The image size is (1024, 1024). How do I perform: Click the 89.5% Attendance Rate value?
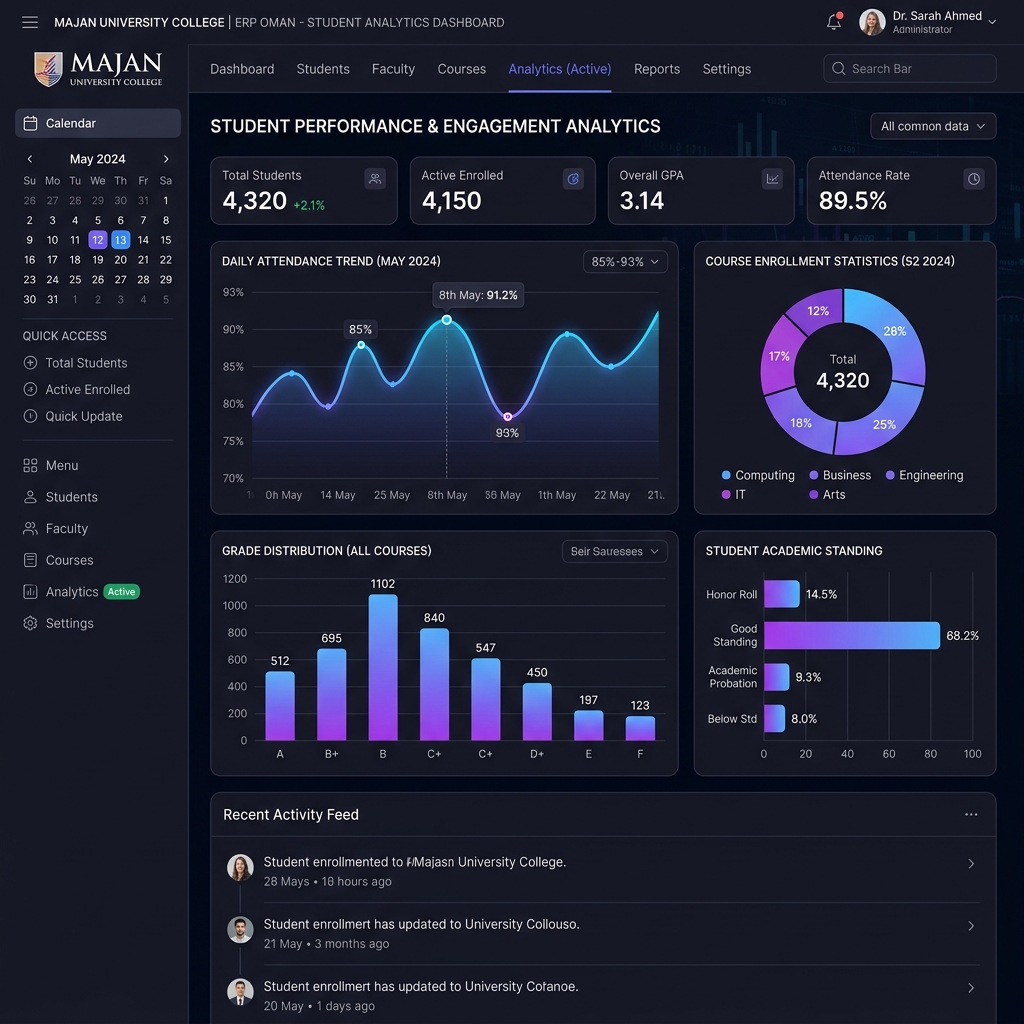point(852,200)
